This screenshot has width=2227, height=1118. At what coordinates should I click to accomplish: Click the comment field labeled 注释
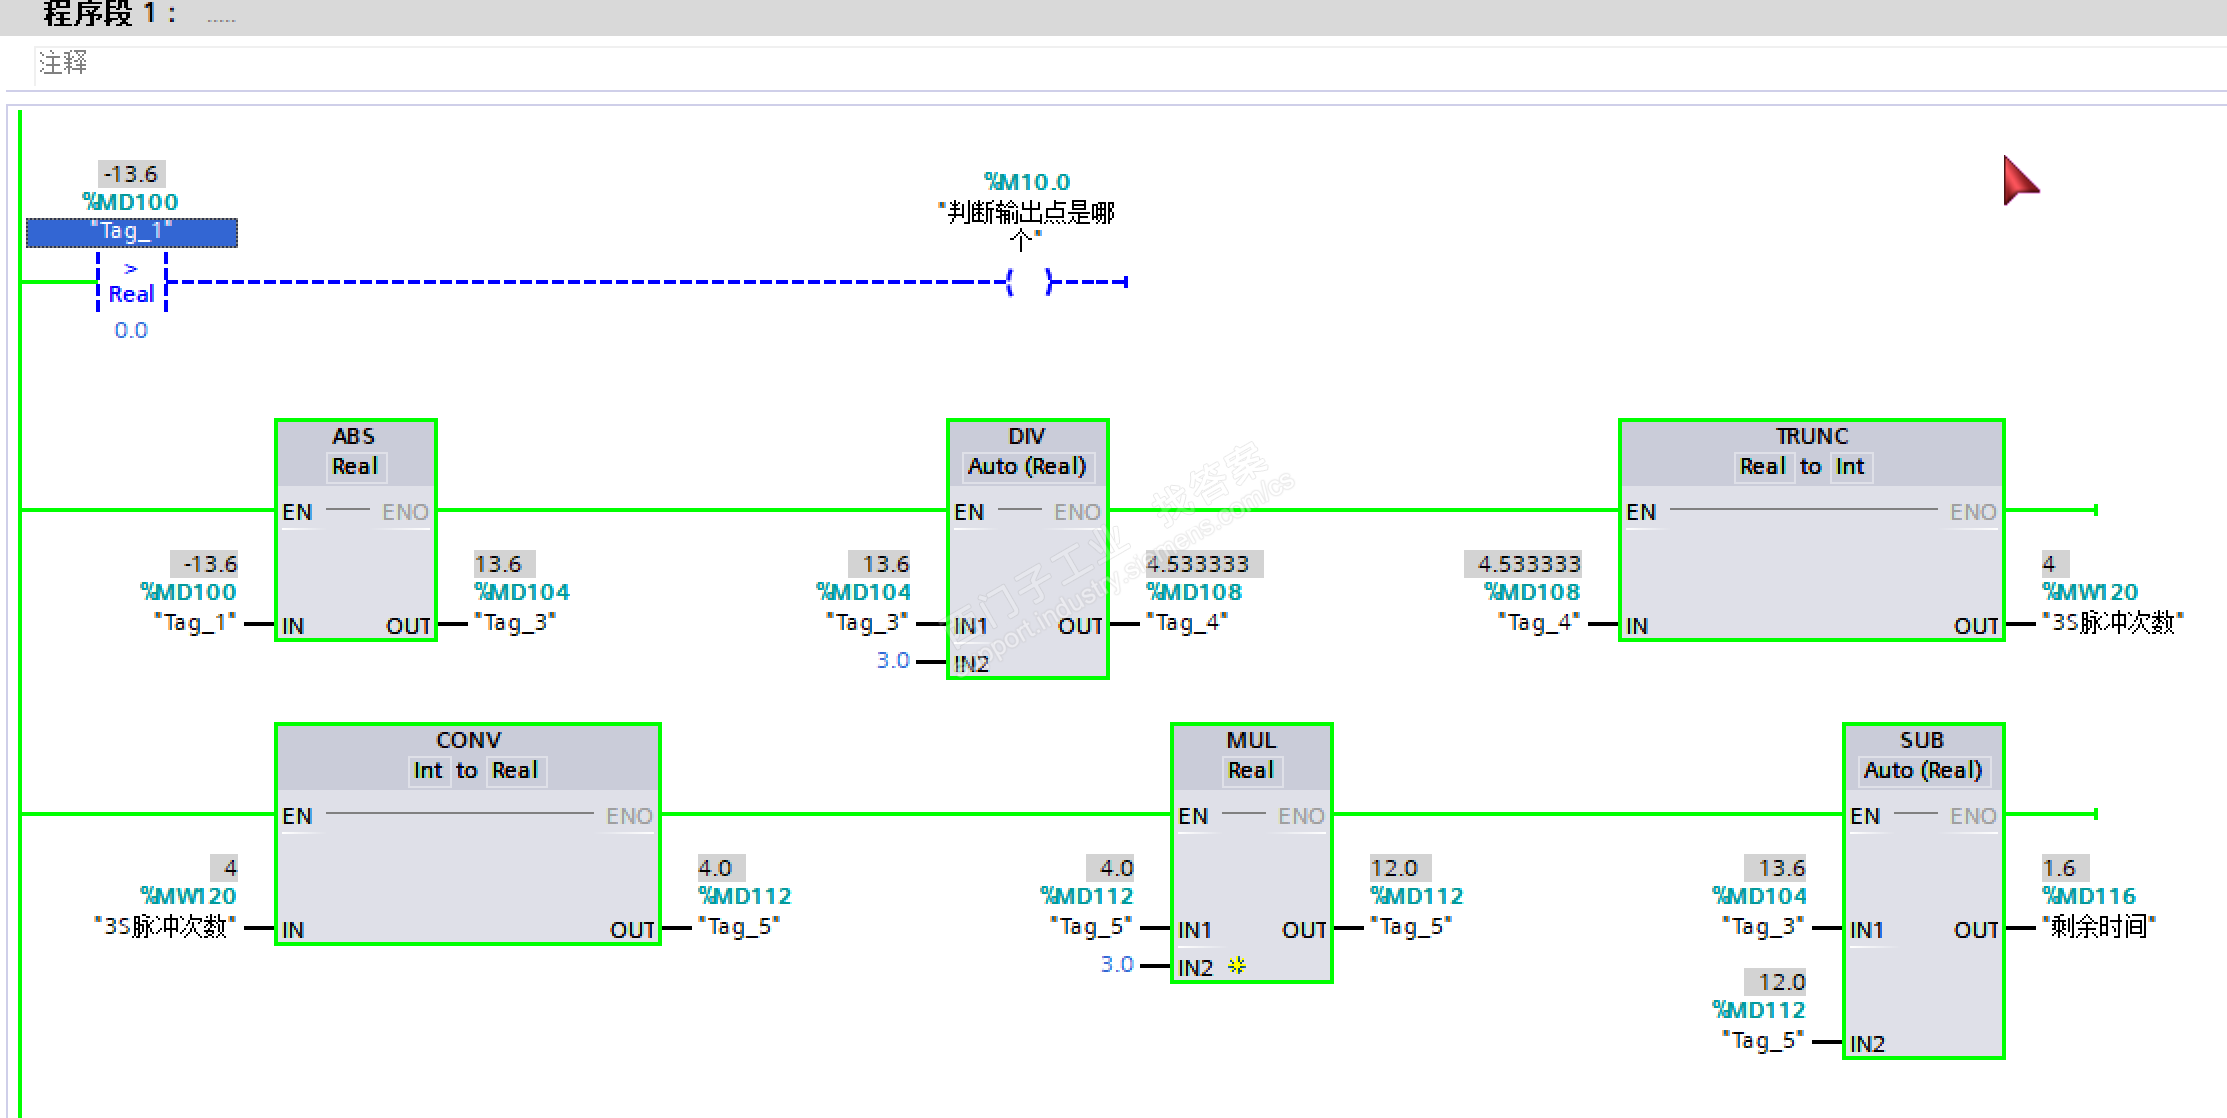tap(64, 64)
